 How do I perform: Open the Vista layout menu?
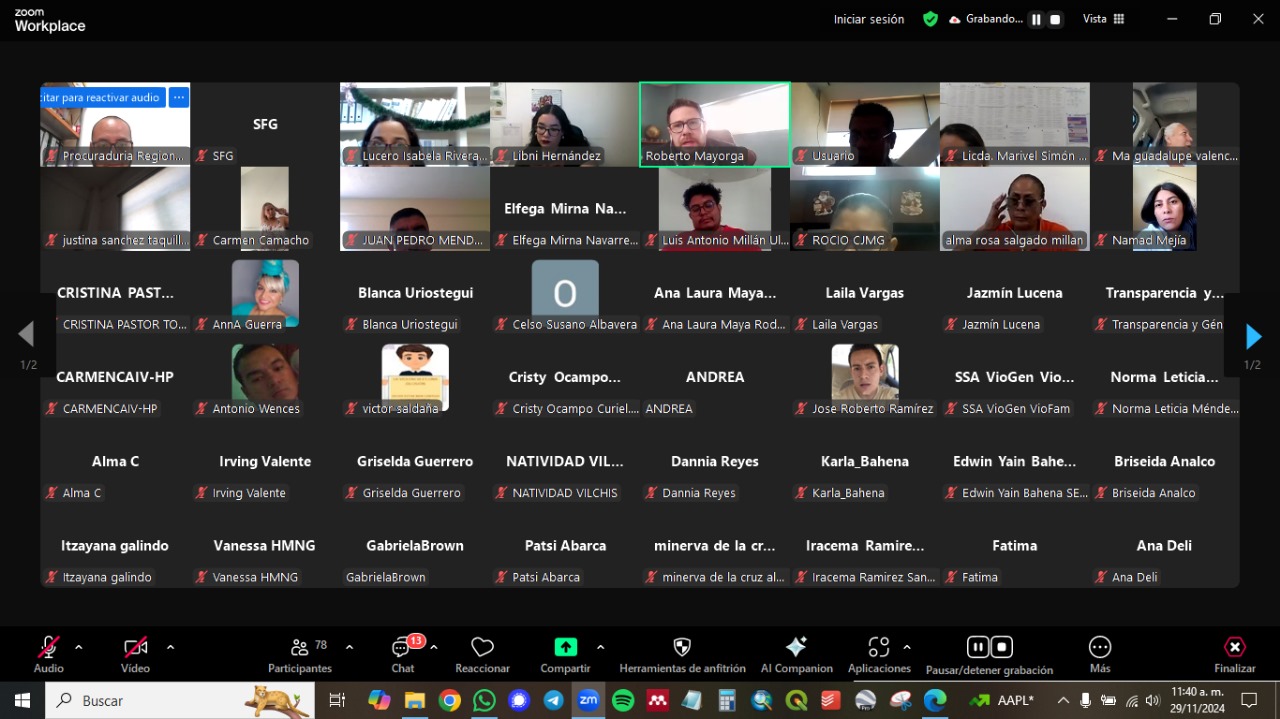(1103, 19)
